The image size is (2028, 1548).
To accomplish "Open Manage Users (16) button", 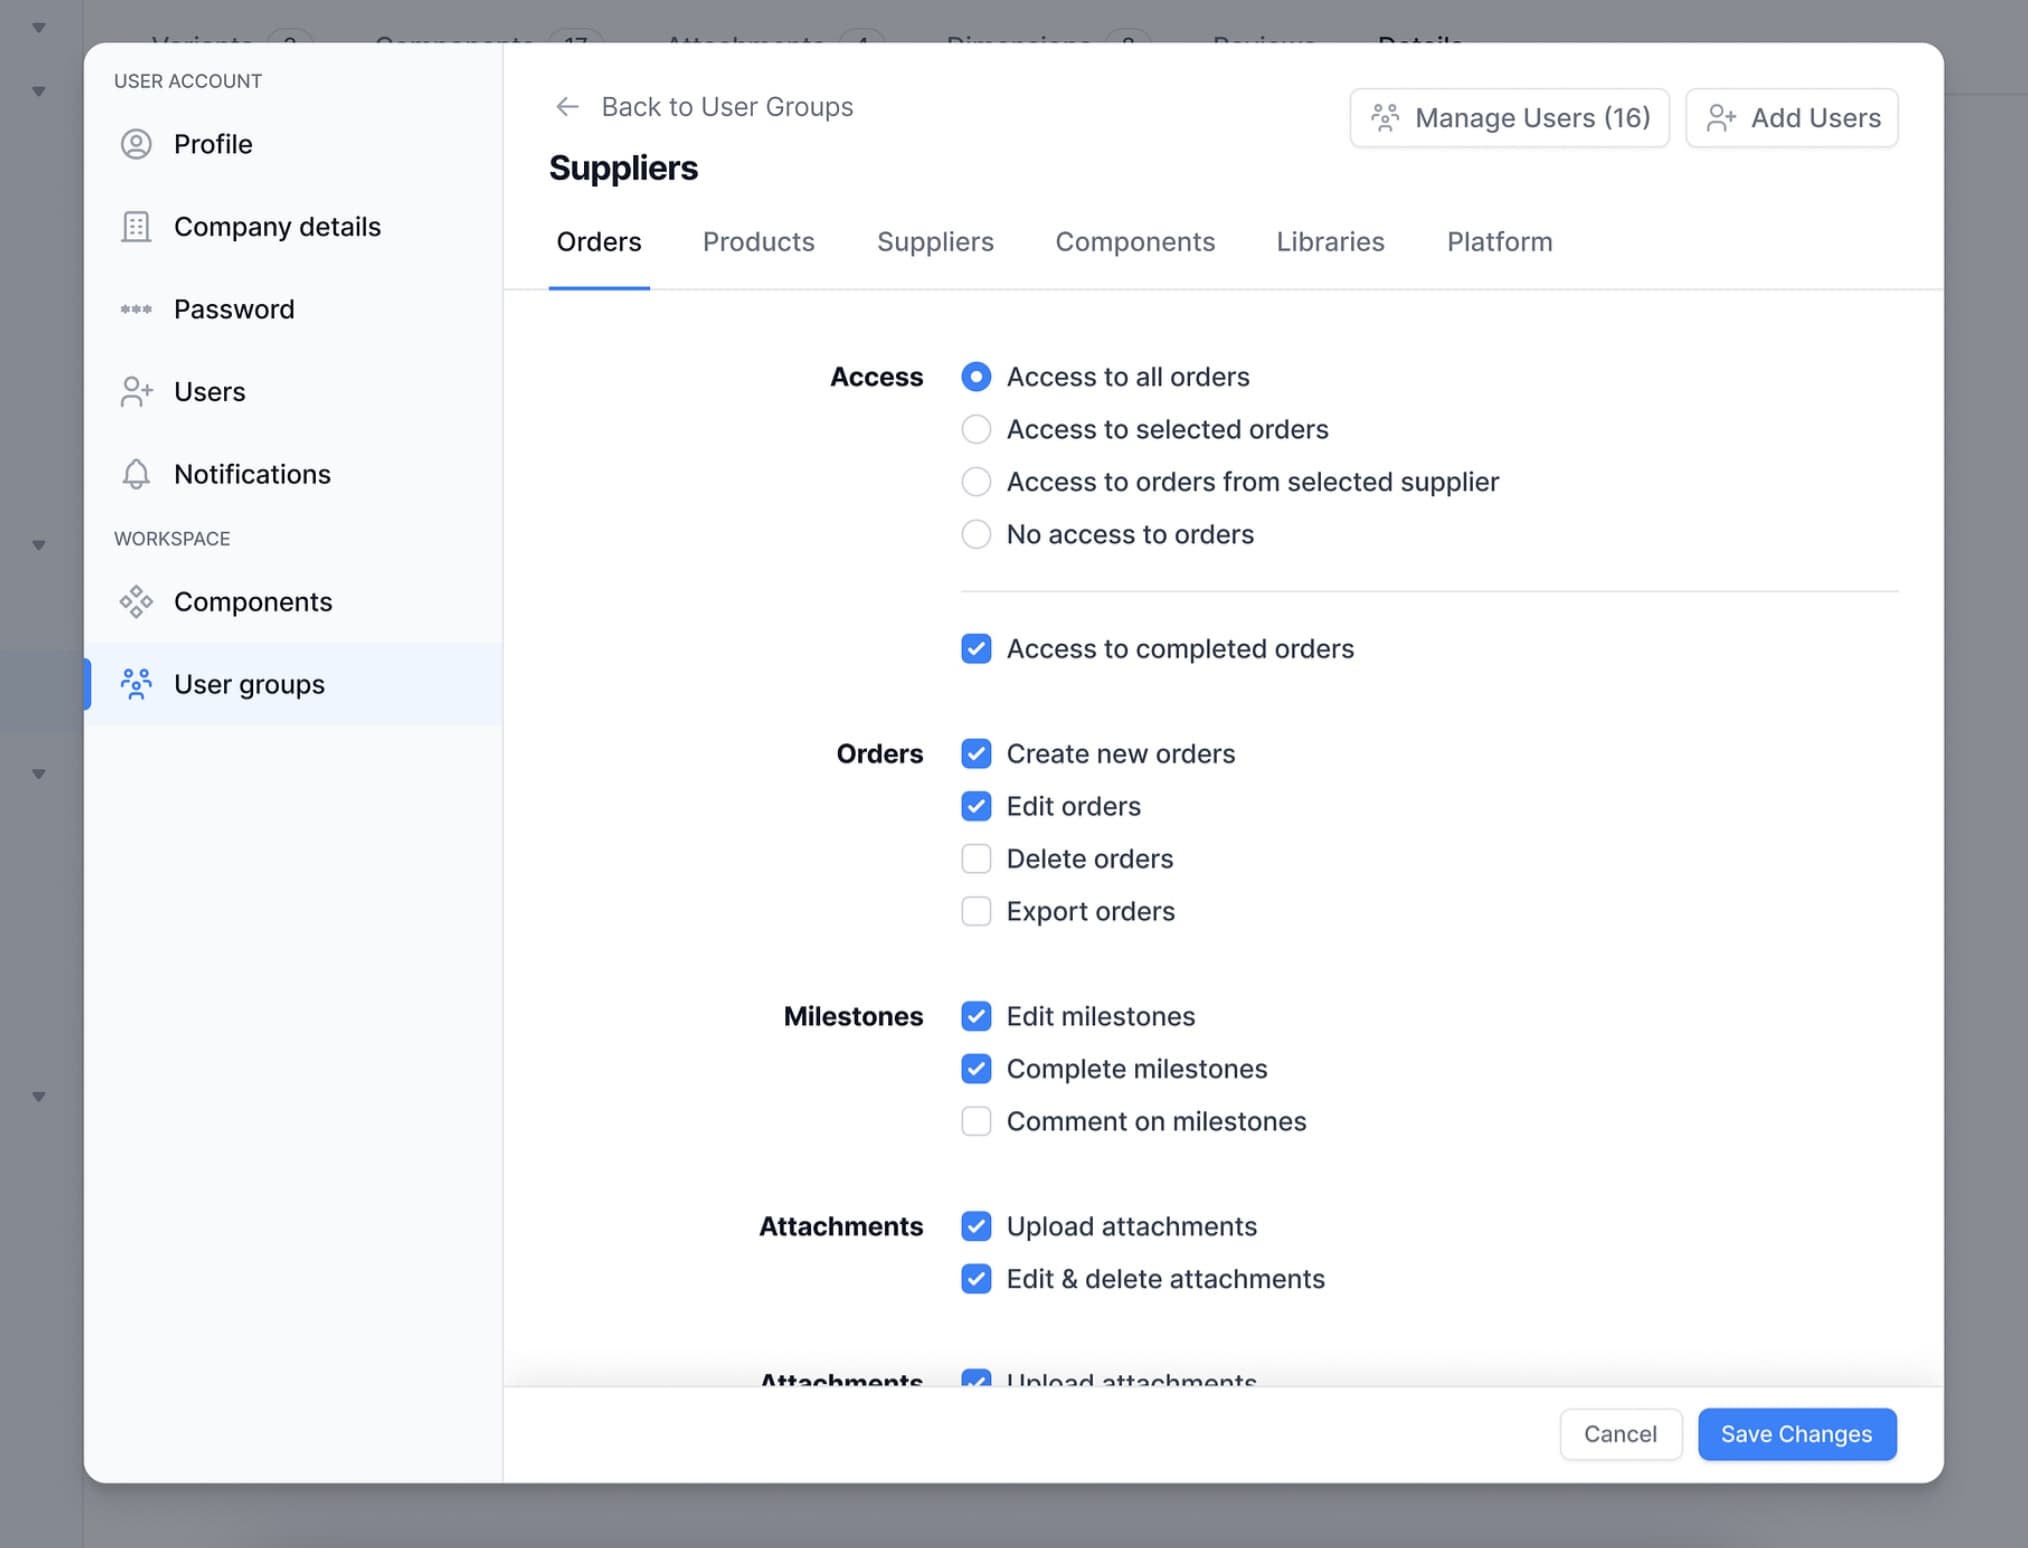I will (1509, 118).
